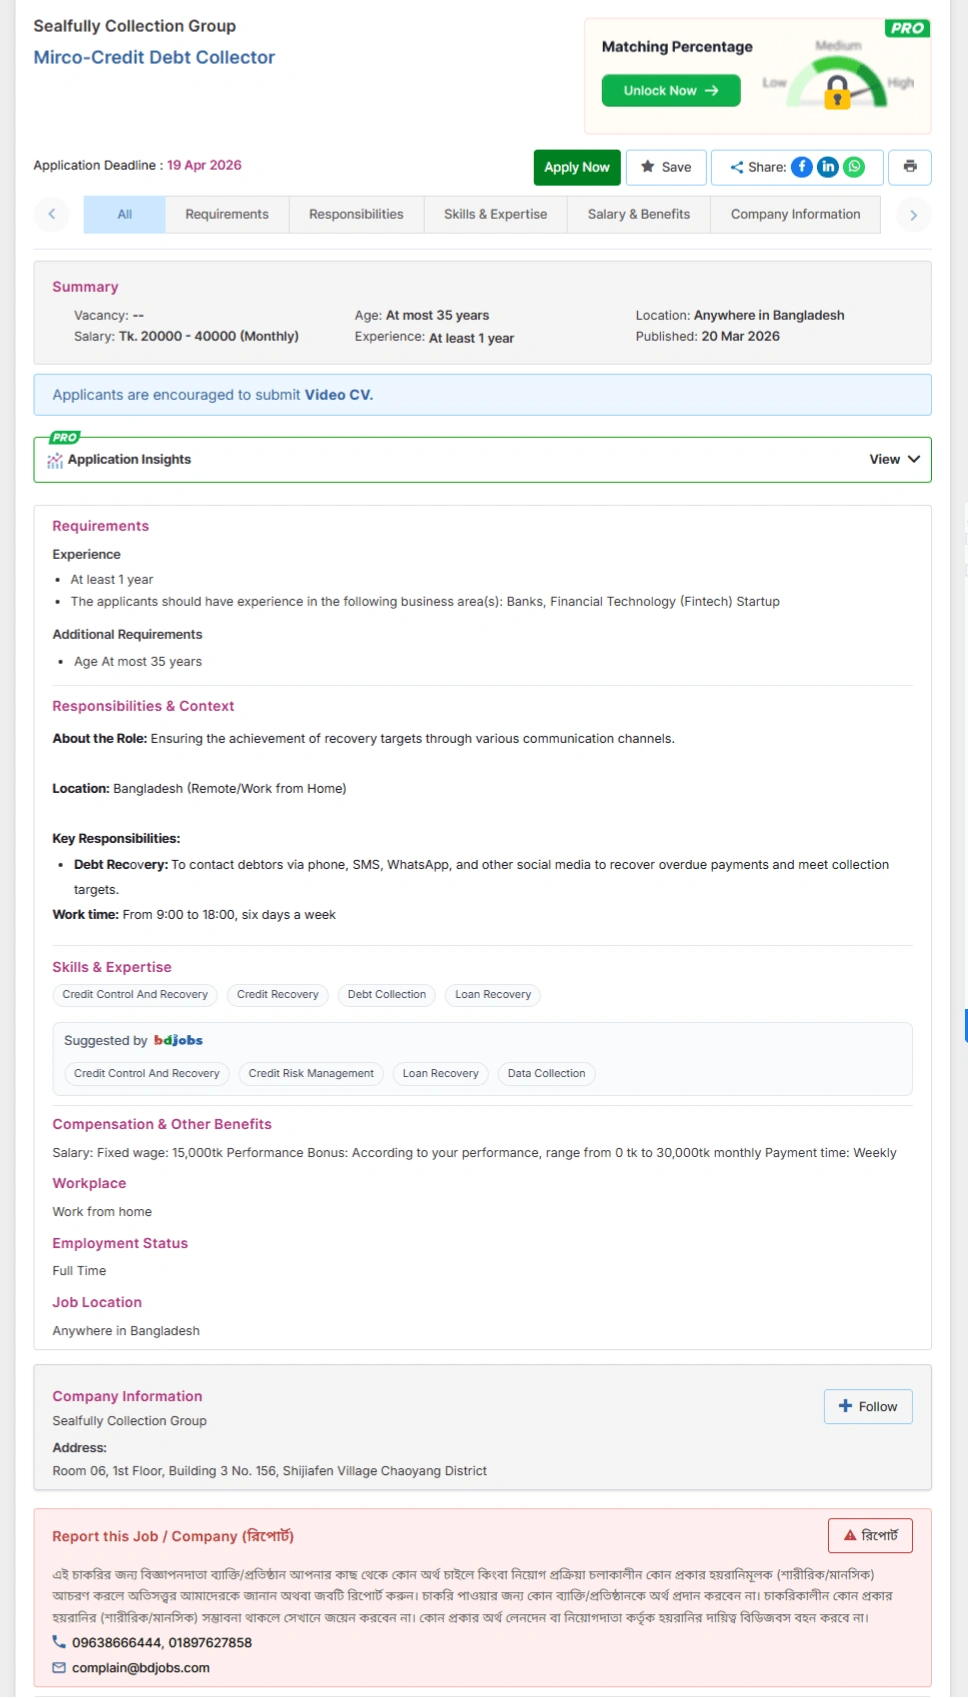Click salary Tk. 20000 - 40000 (Monthly)
Viewport: 968px width, 1698px height.
pyautogui.click(x=209, y=337)
